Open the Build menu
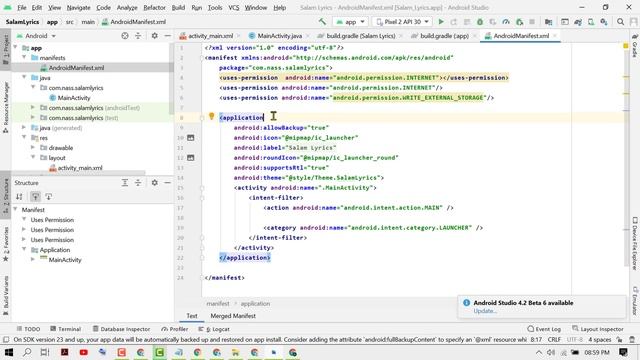This screenshot has width=640, height=360. coord(178,7)
